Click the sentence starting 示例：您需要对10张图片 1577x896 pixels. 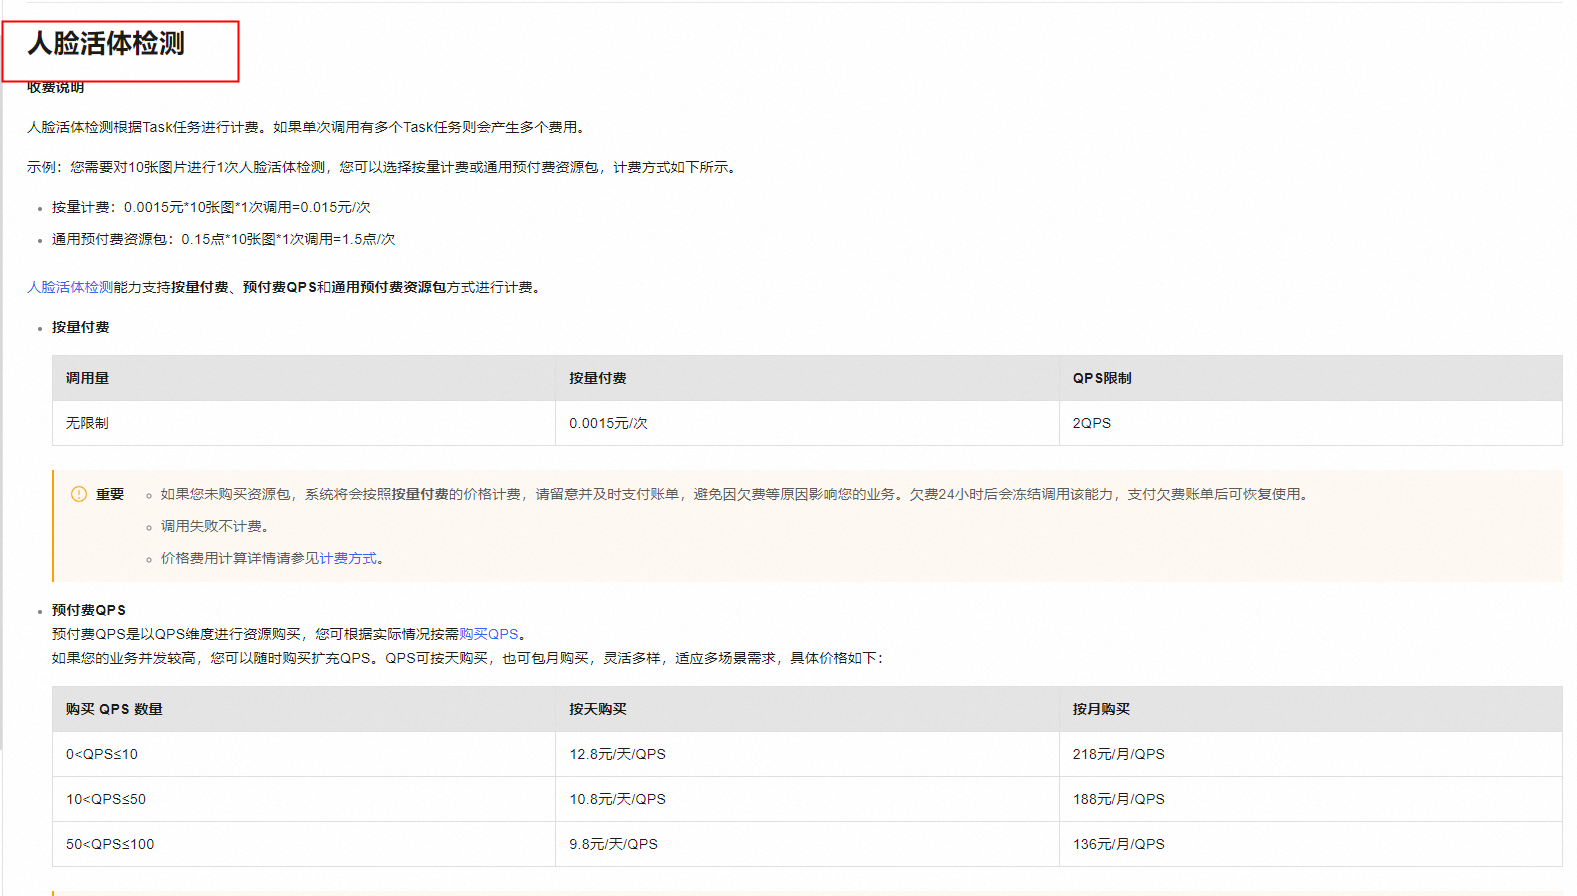(x=384, y=167)
